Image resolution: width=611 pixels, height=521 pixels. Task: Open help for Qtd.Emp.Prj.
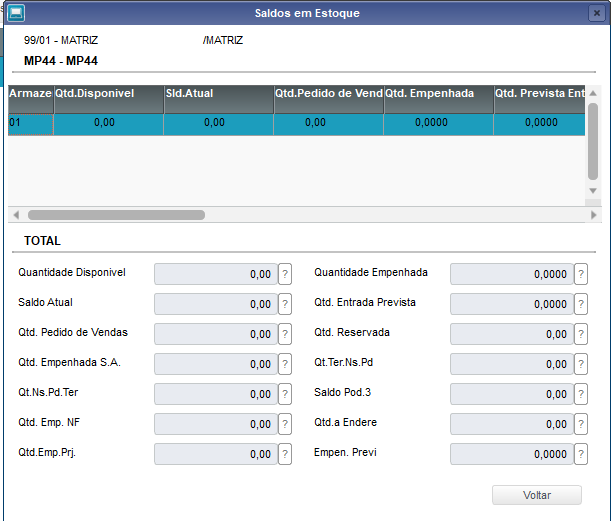[285, 454]
